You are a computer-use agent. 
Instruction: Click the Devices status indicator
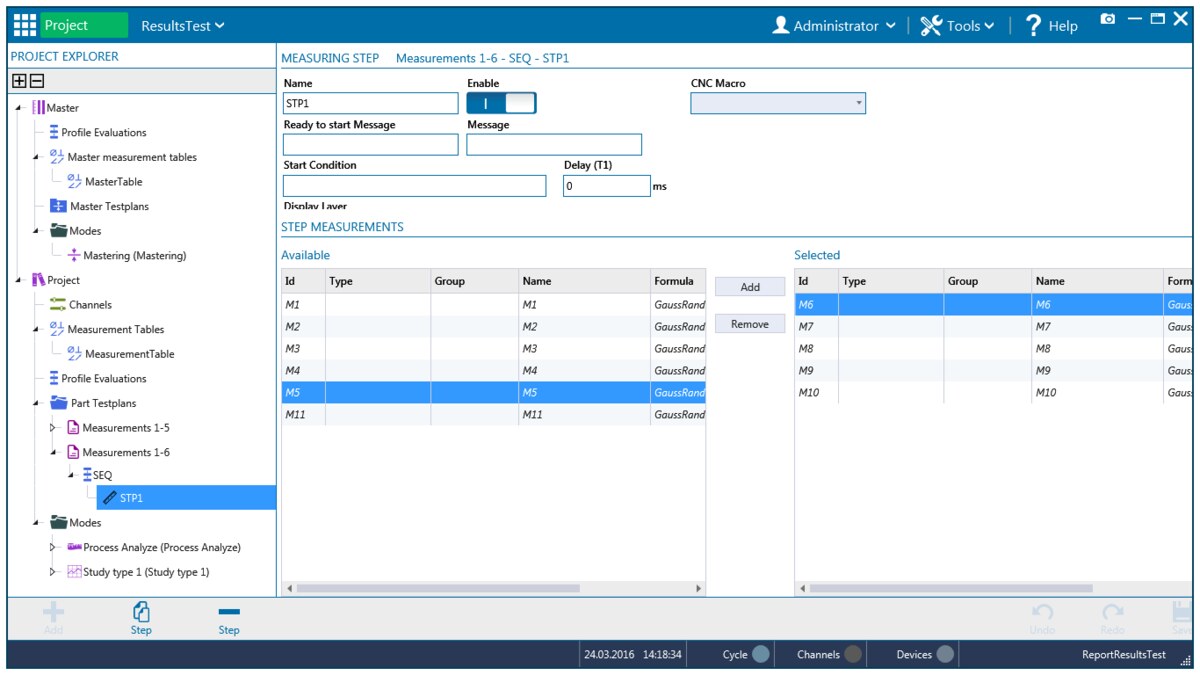pos(945,655)
